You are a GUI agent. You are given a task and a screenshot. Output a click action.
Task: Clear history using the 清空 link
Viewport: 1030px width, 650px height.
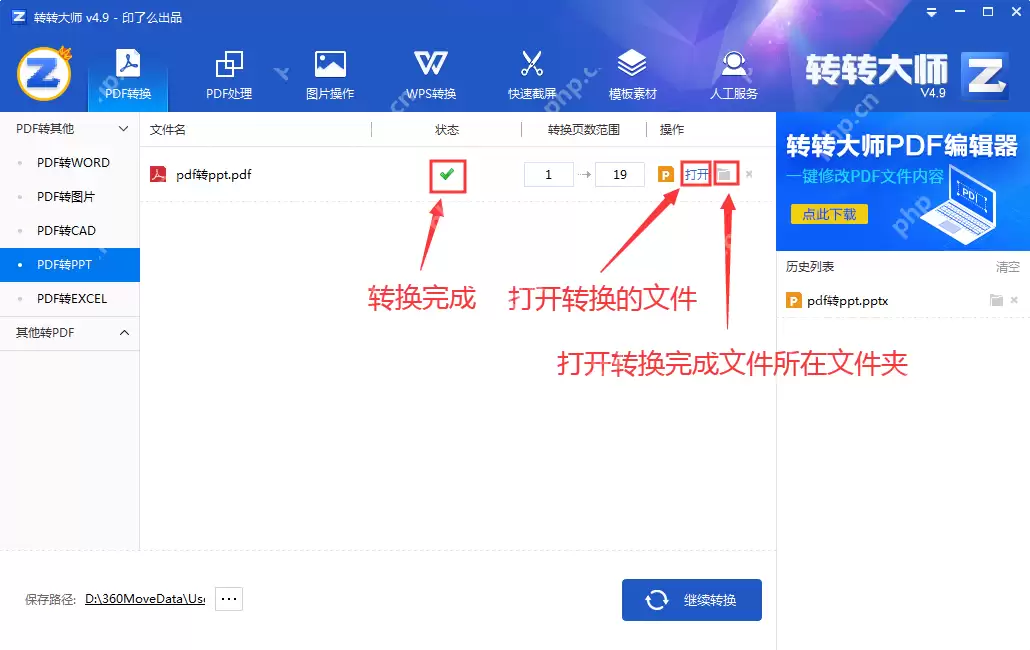point(1009,266)
